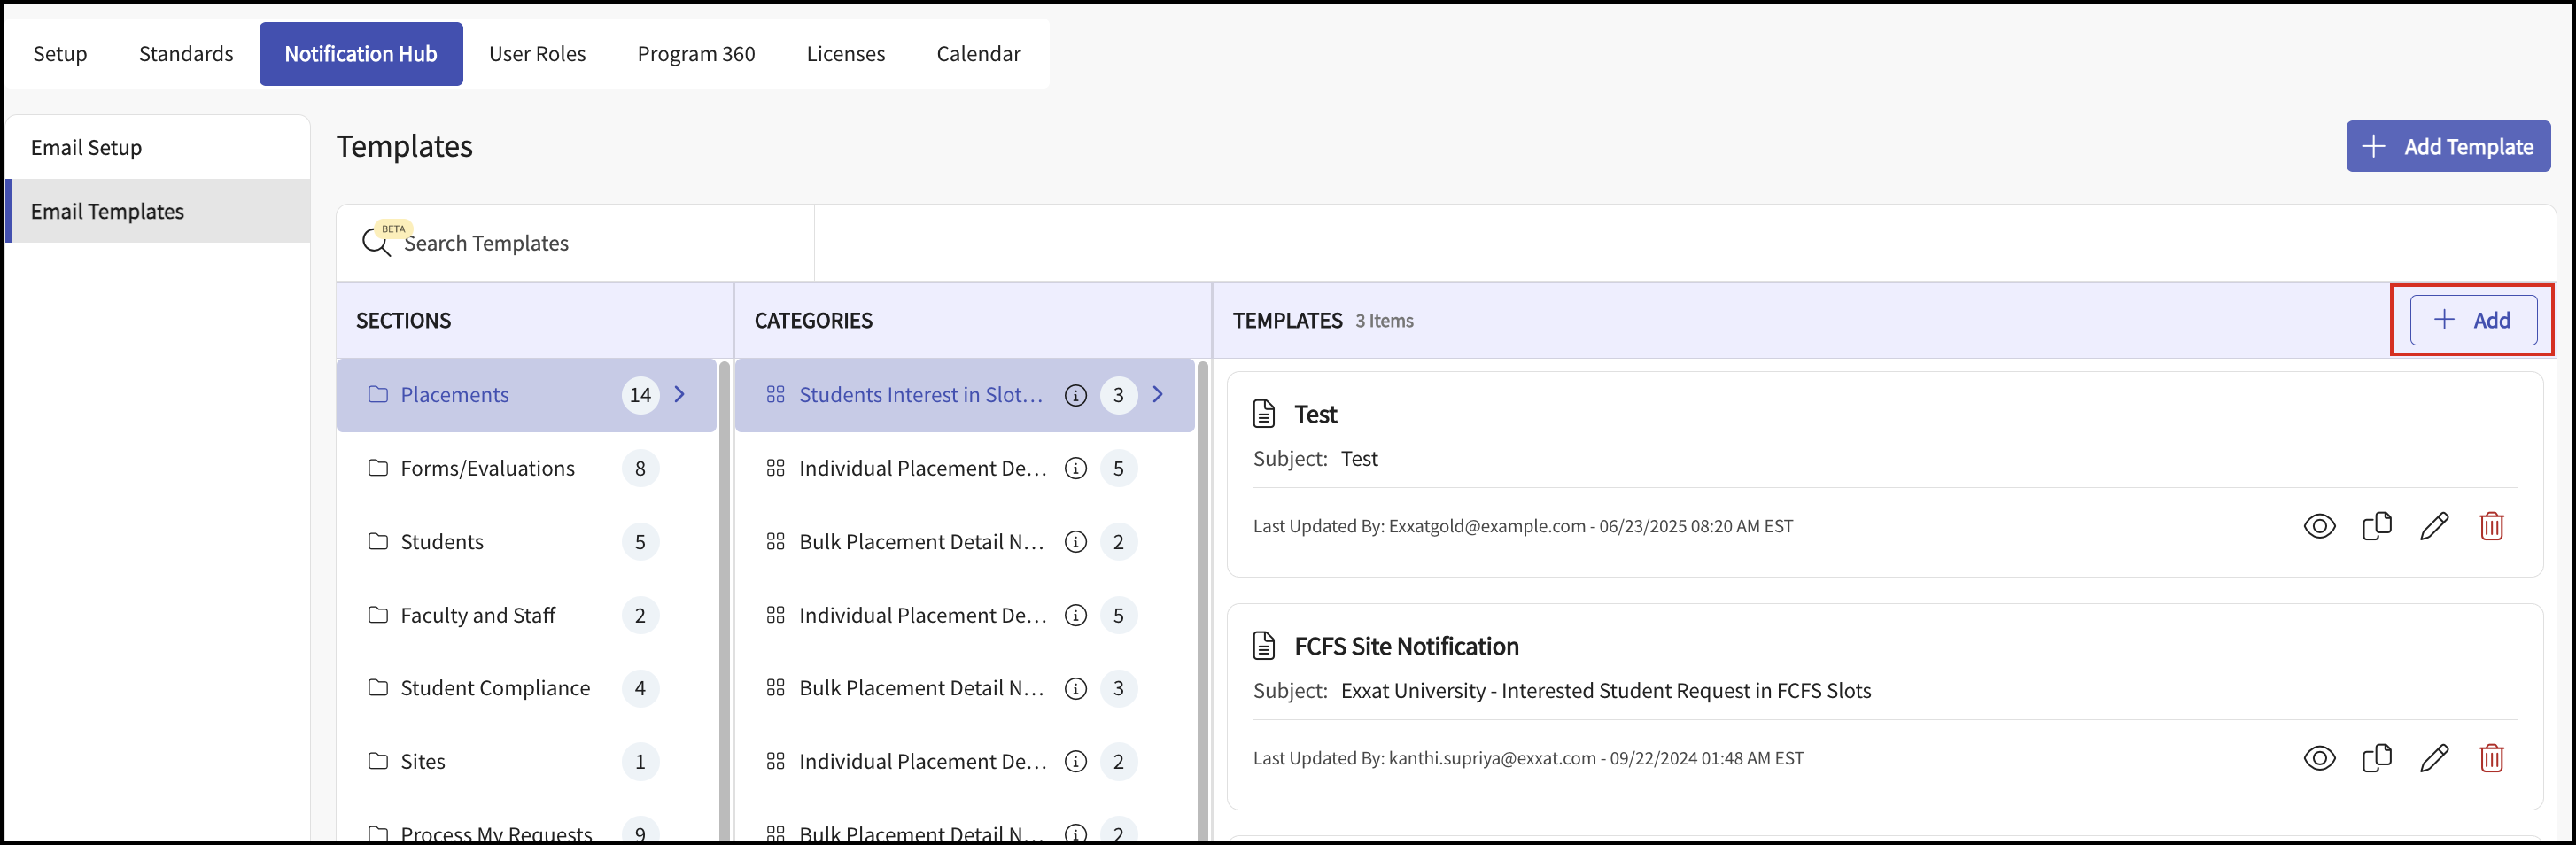Preview the Test template with eye icon
Viewport: 2576px width, 845px height.
pyautogui.click(x=2319, y=526)
